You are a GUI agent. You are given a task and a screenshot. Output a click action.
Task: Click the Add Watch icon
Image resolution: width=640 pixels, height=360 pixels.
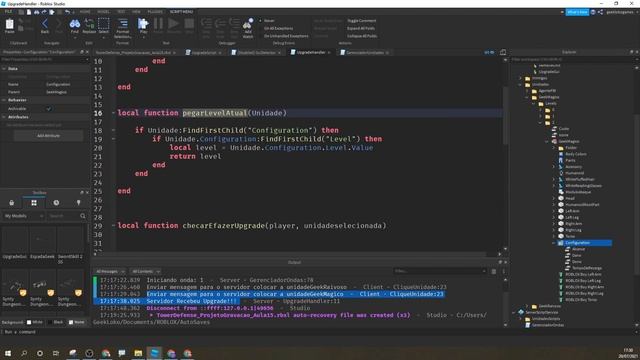click(248, 24)
